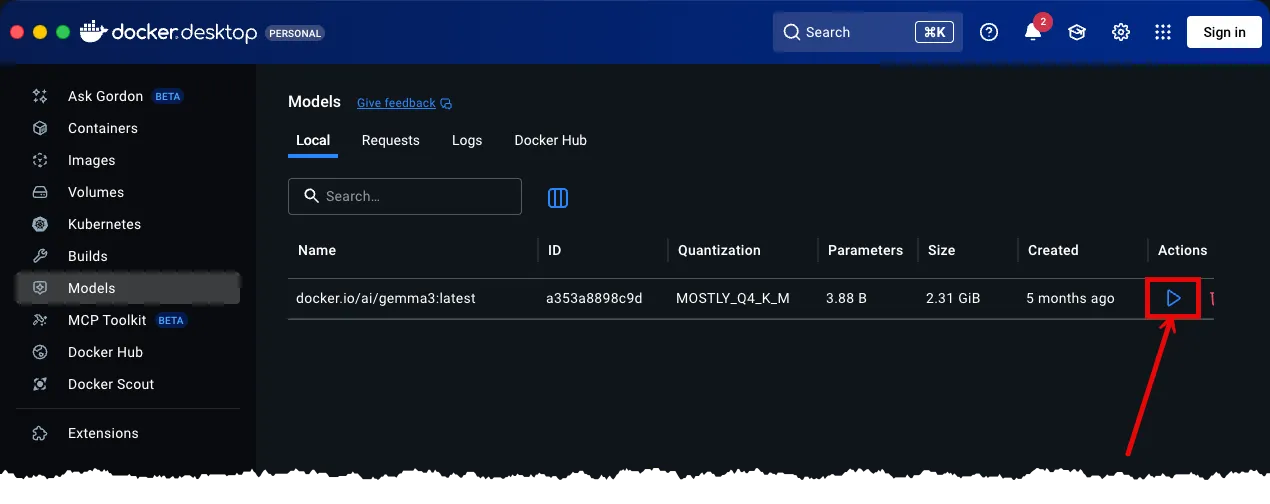Click the ID column header

coord(555,250)
